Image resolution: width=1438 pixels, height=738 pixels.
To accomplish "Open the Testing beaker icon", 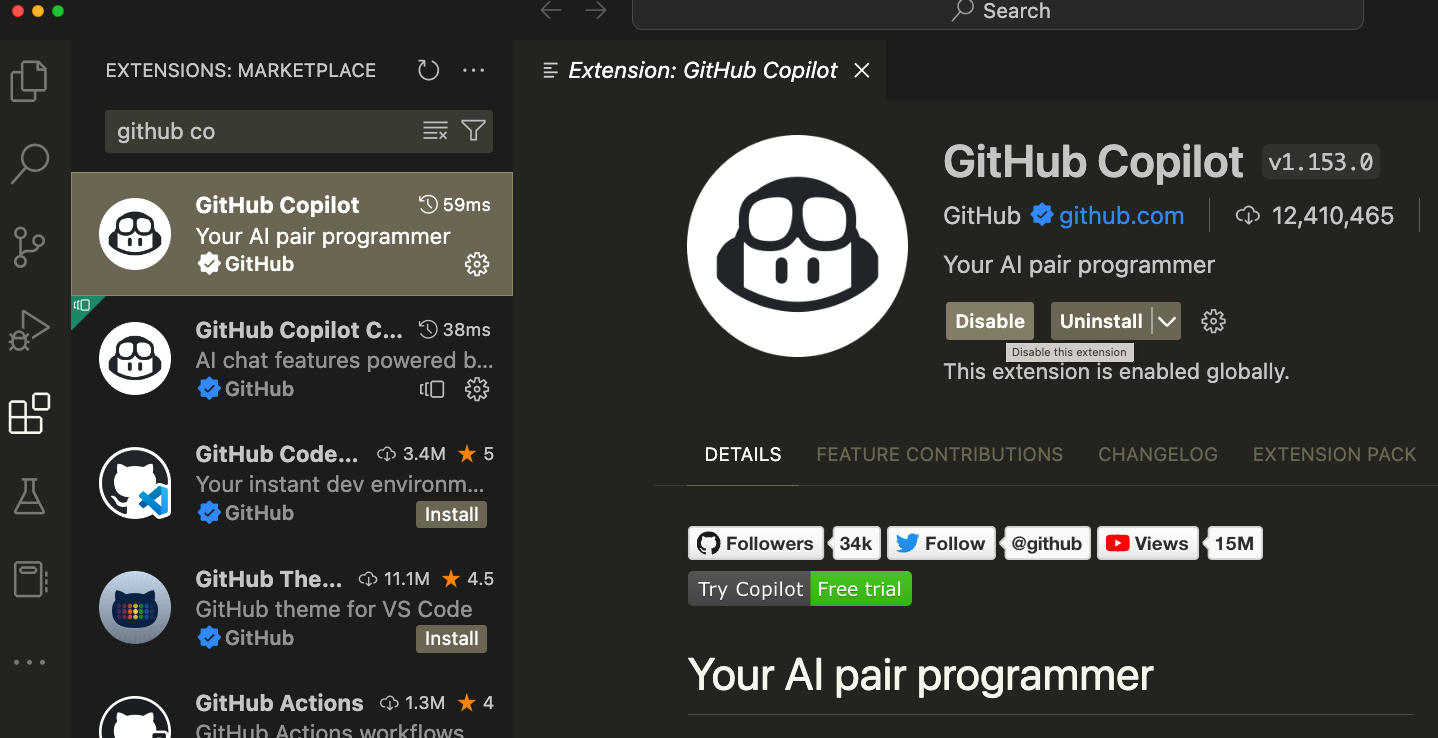I will pos(29,496).
